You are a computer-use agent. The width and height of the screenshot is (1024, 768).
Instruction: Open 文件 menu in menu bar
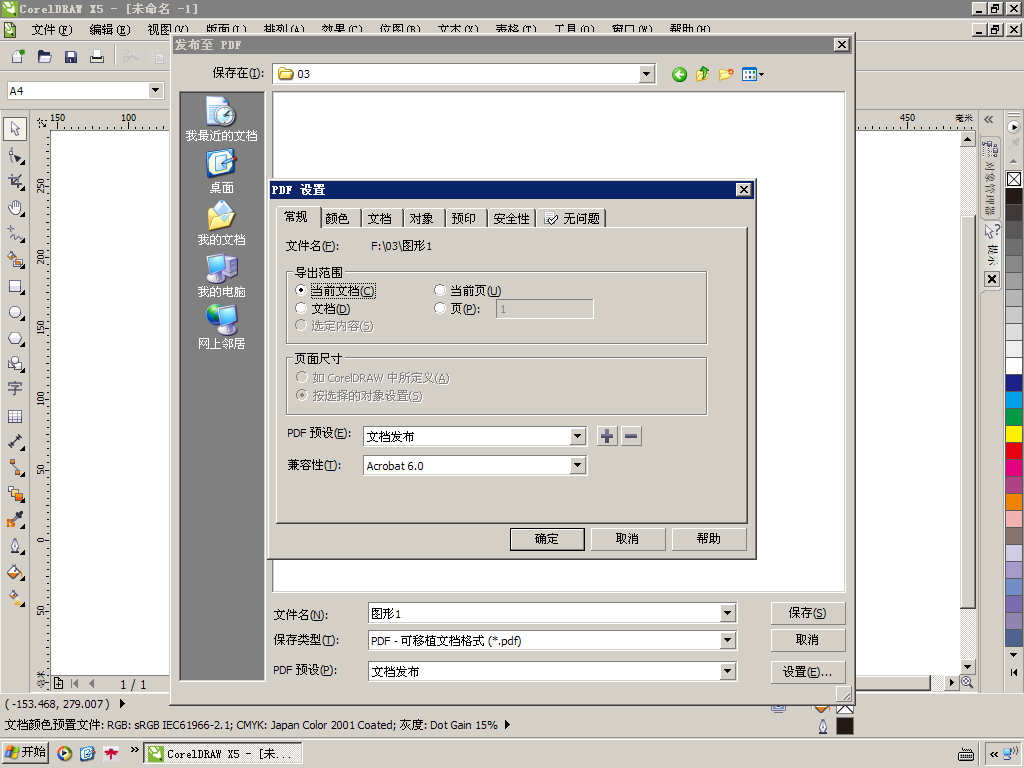[x=52, y=29]
